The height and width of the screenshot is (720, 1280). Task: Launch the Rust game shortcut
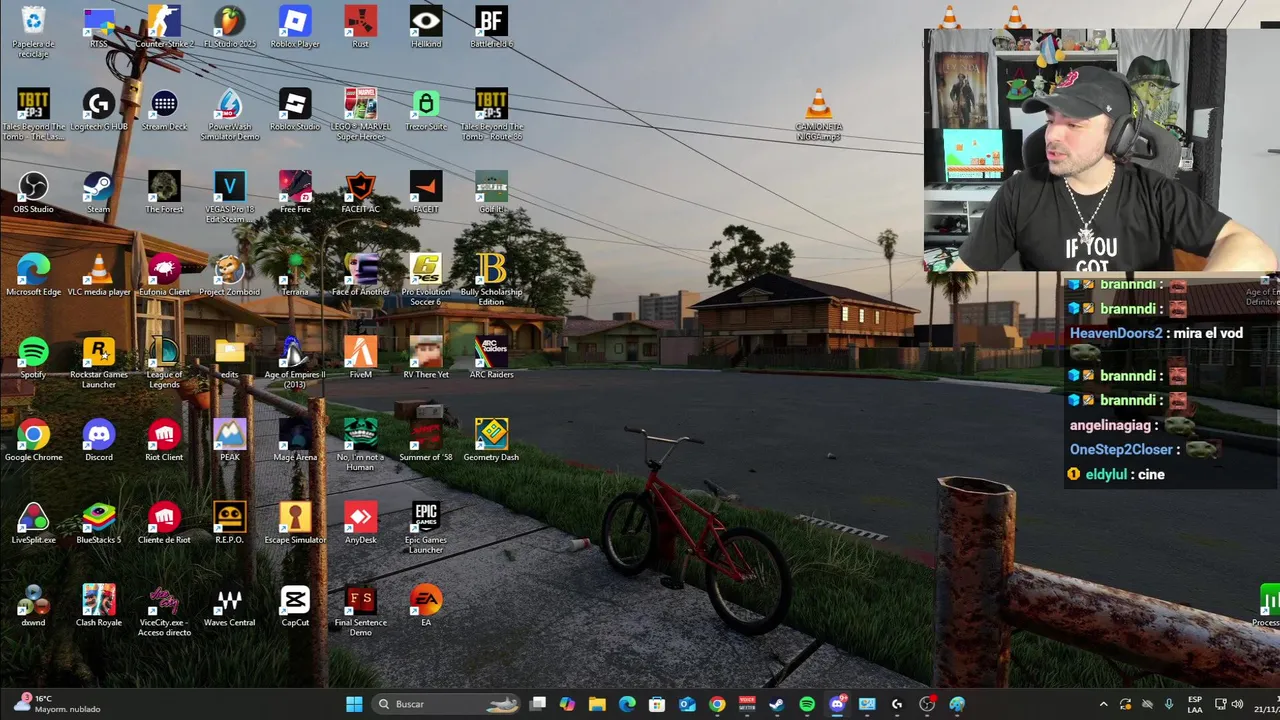pyautogui.click(x=360, y=27)
